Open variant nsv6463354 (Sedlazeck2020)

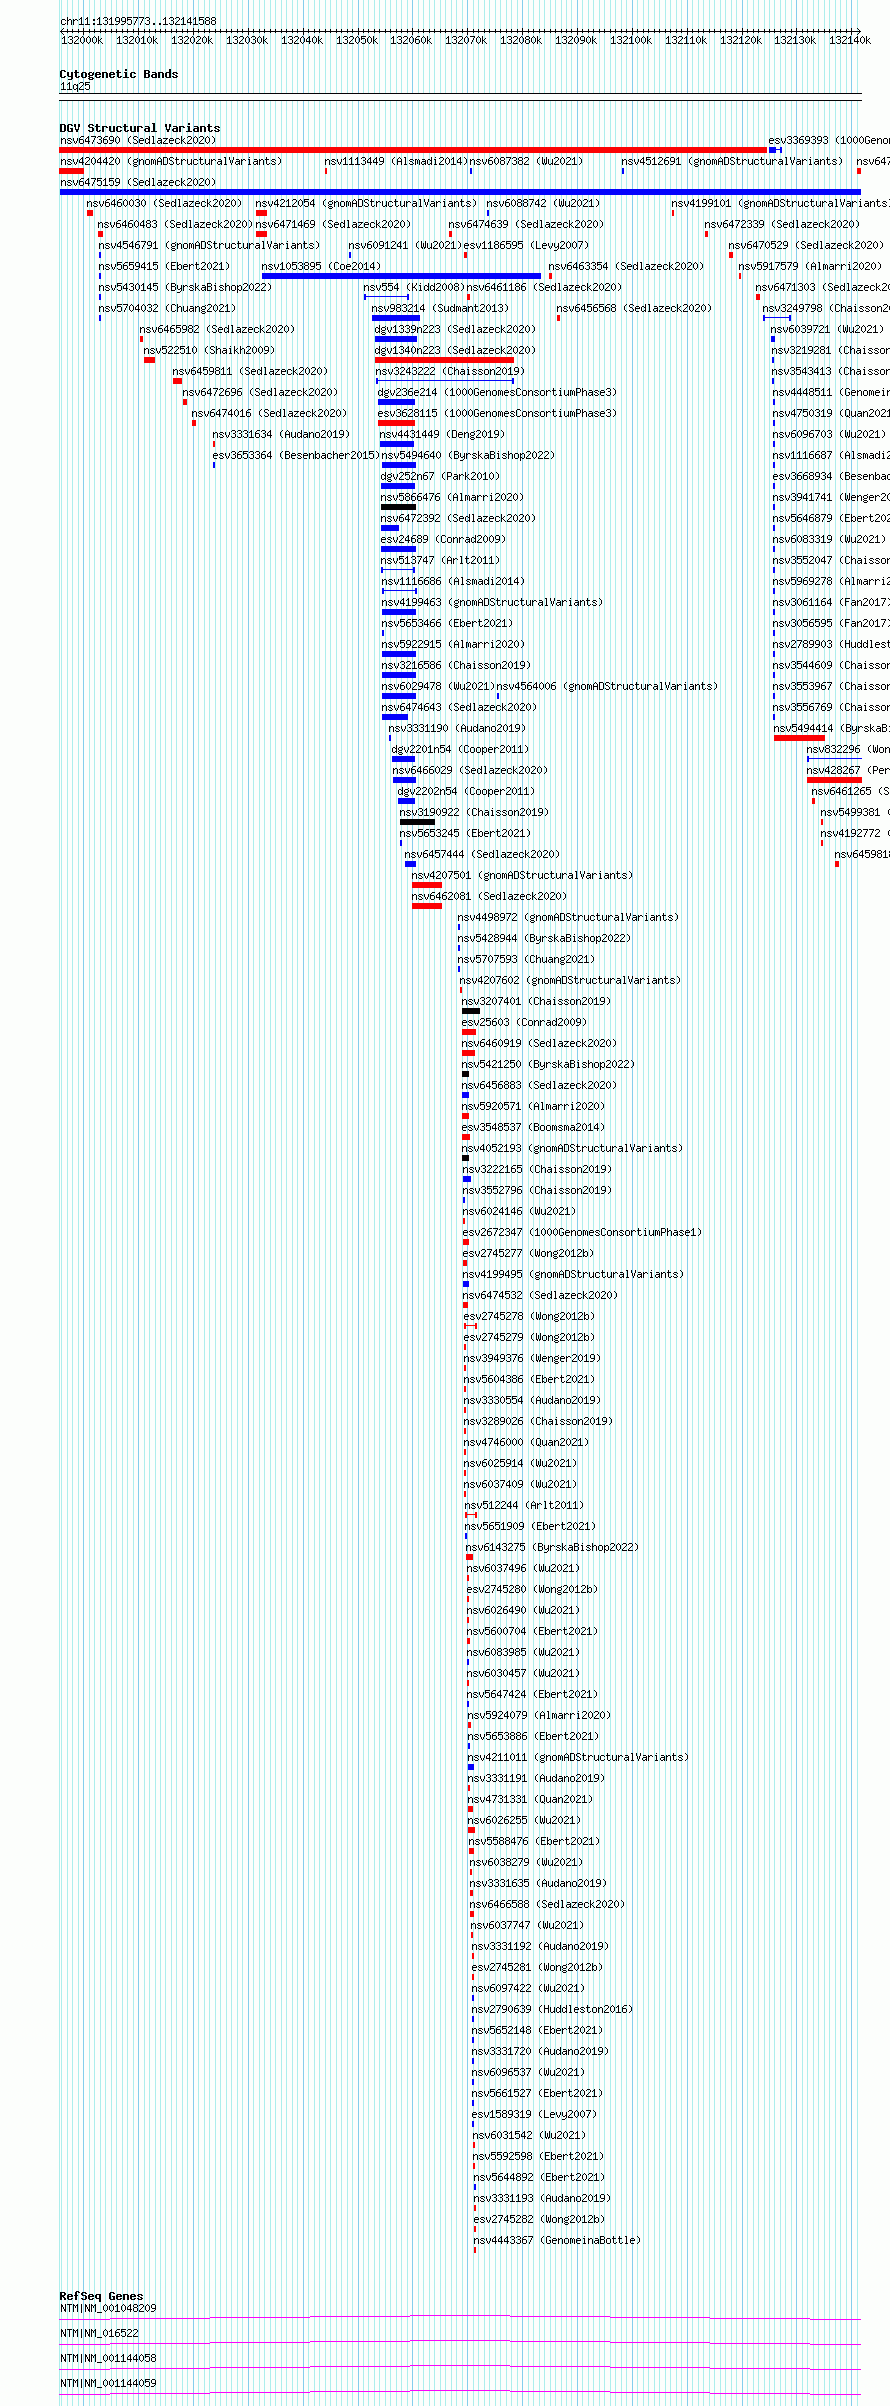click(626, 266)
